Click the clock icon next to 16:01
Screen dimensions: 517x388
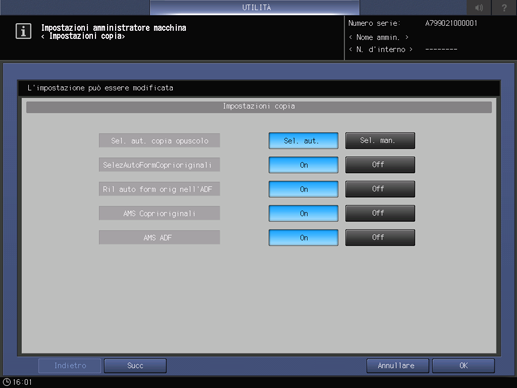pyautogui.click(x=6, y=382)
